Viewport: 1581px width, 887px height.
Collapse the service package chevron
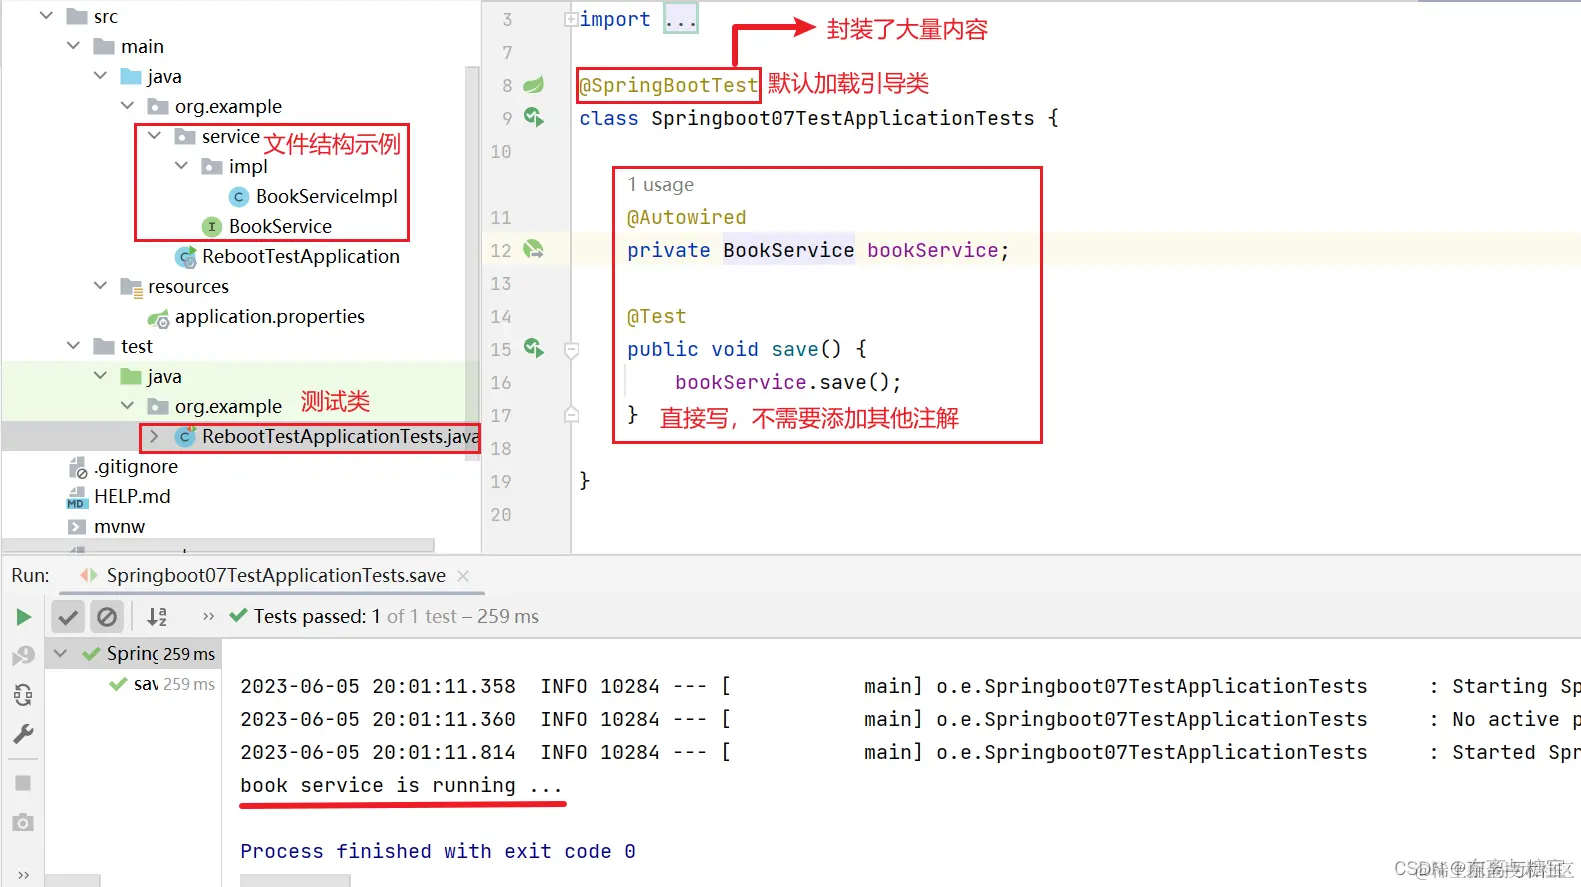(x=154, y=136)
